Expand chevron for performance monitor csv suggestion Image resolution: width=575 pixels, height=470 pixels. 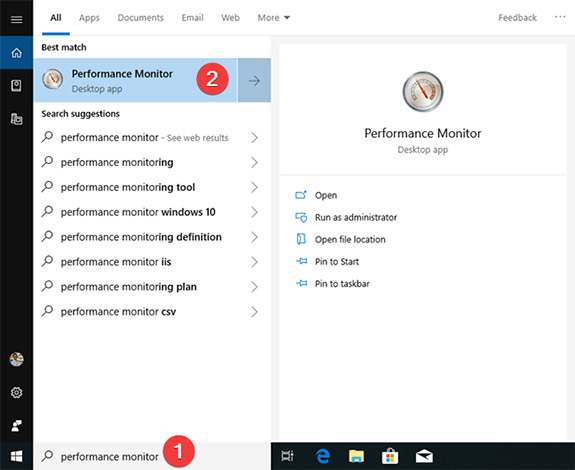click(x=254, y=312)
